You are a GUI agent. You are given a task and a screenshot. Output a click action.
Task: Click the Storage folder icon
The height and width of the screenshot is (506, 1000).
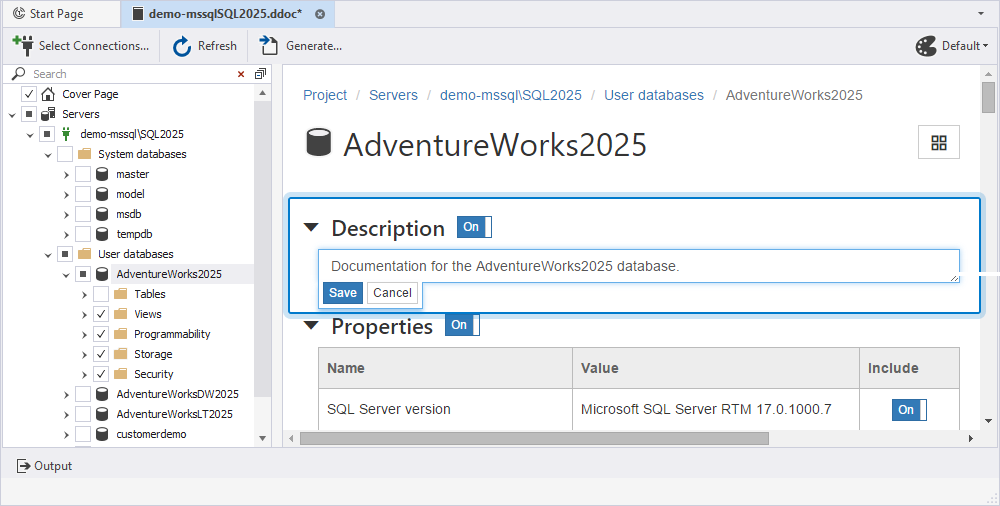(x=121, y=354)
